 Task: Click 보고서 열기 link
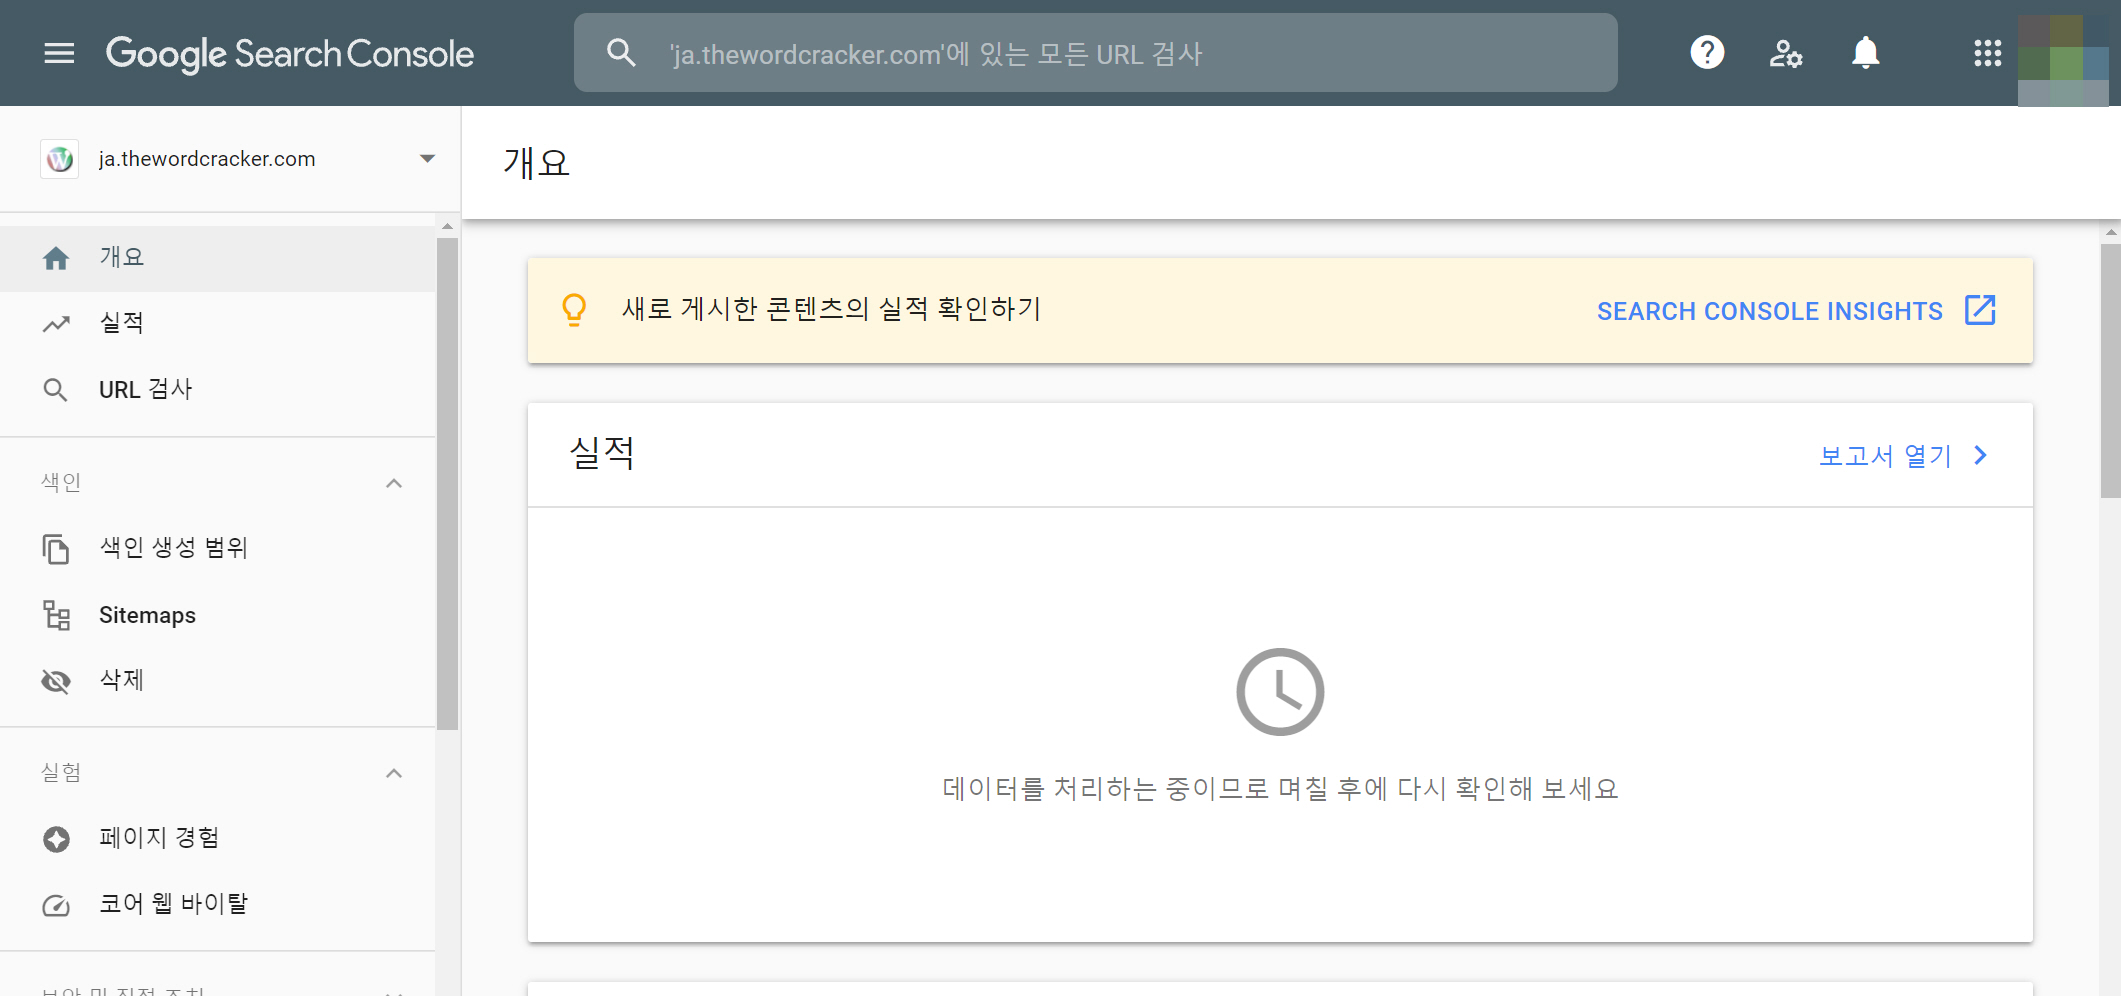coord(1885,456)
